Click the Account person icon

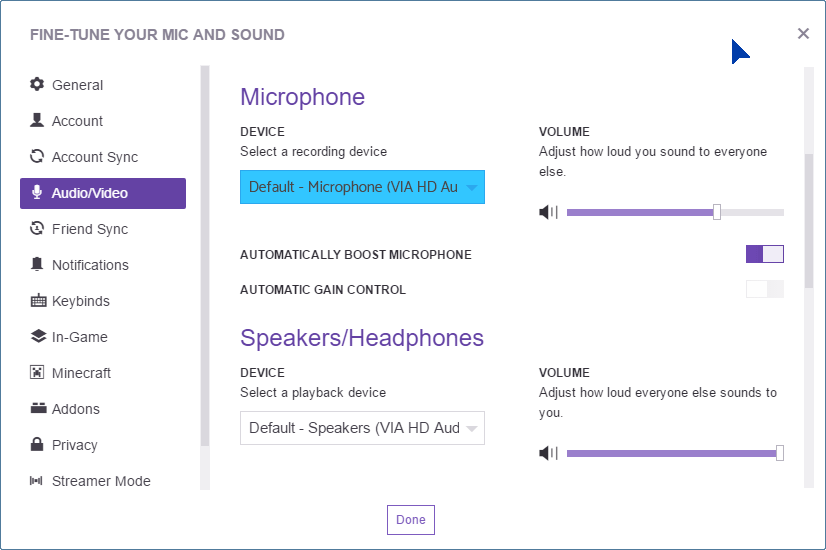click(x=37, y=121)
